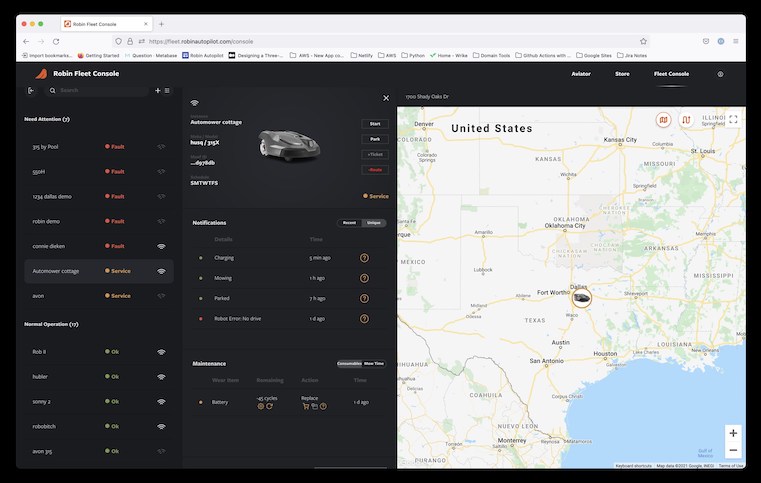The image size is (761, 483).
Task: Click the wifi icon for sonny 2
Action: (x=161, y=402)
